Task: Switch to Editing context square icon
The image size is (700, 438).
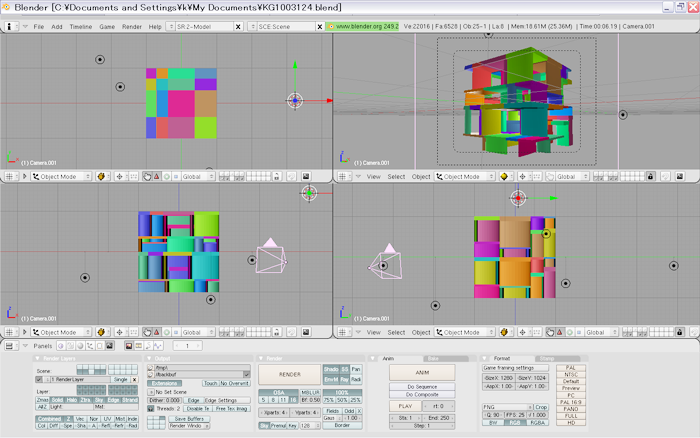Action: coord(100,346)
